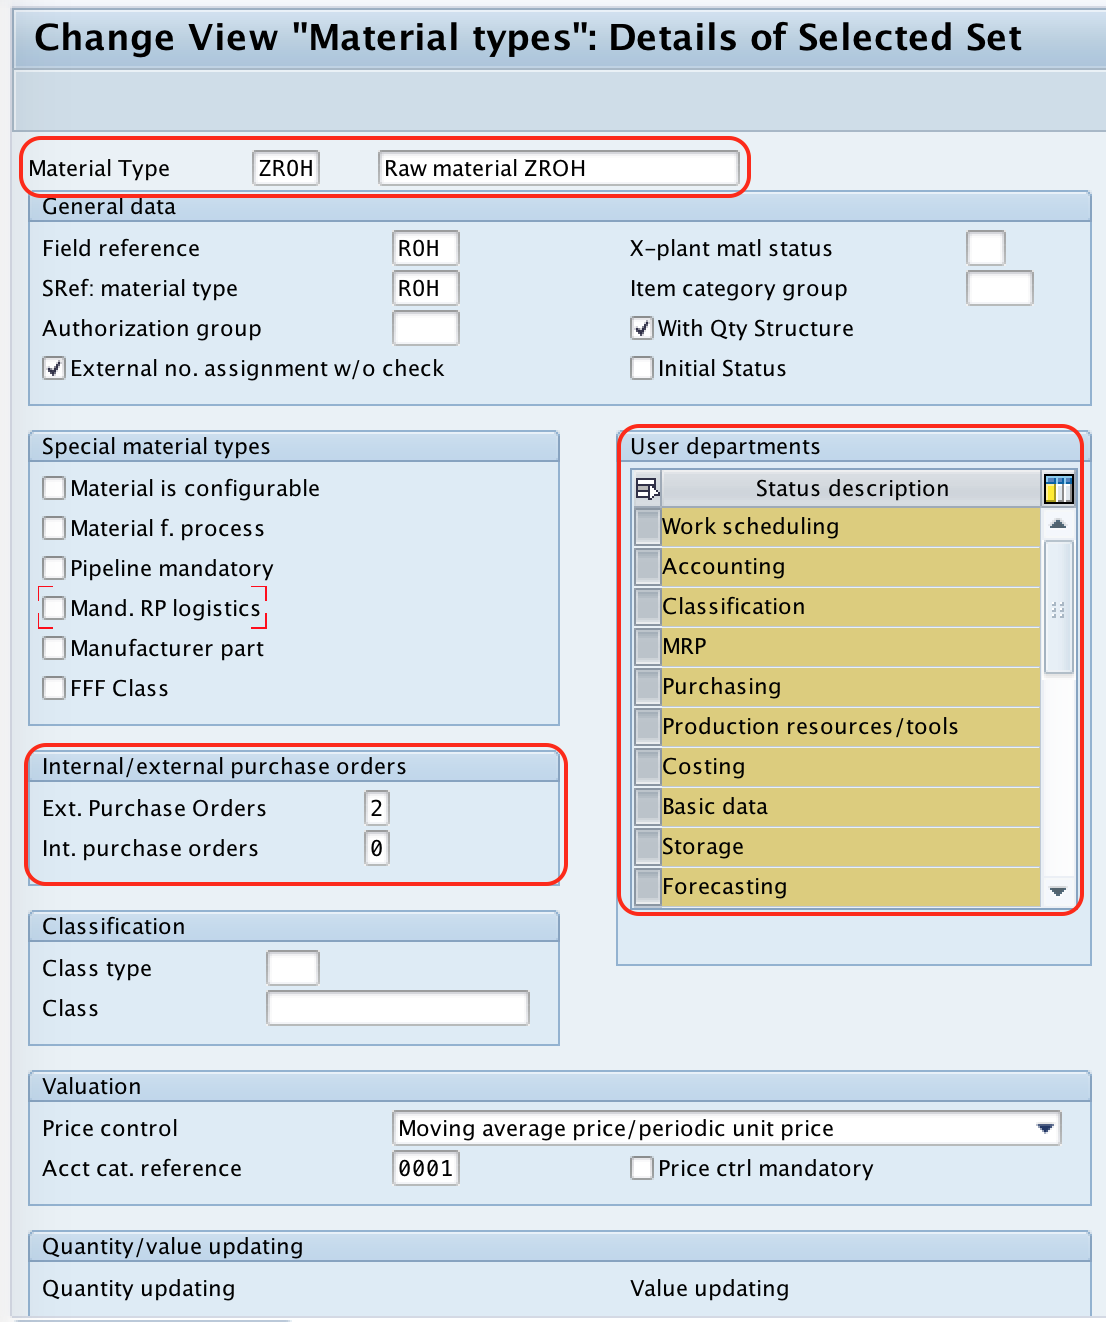The image size is (1106, 1322).
Task: Uncheck External no. assignment w/o check
Action: coord(53,367)
